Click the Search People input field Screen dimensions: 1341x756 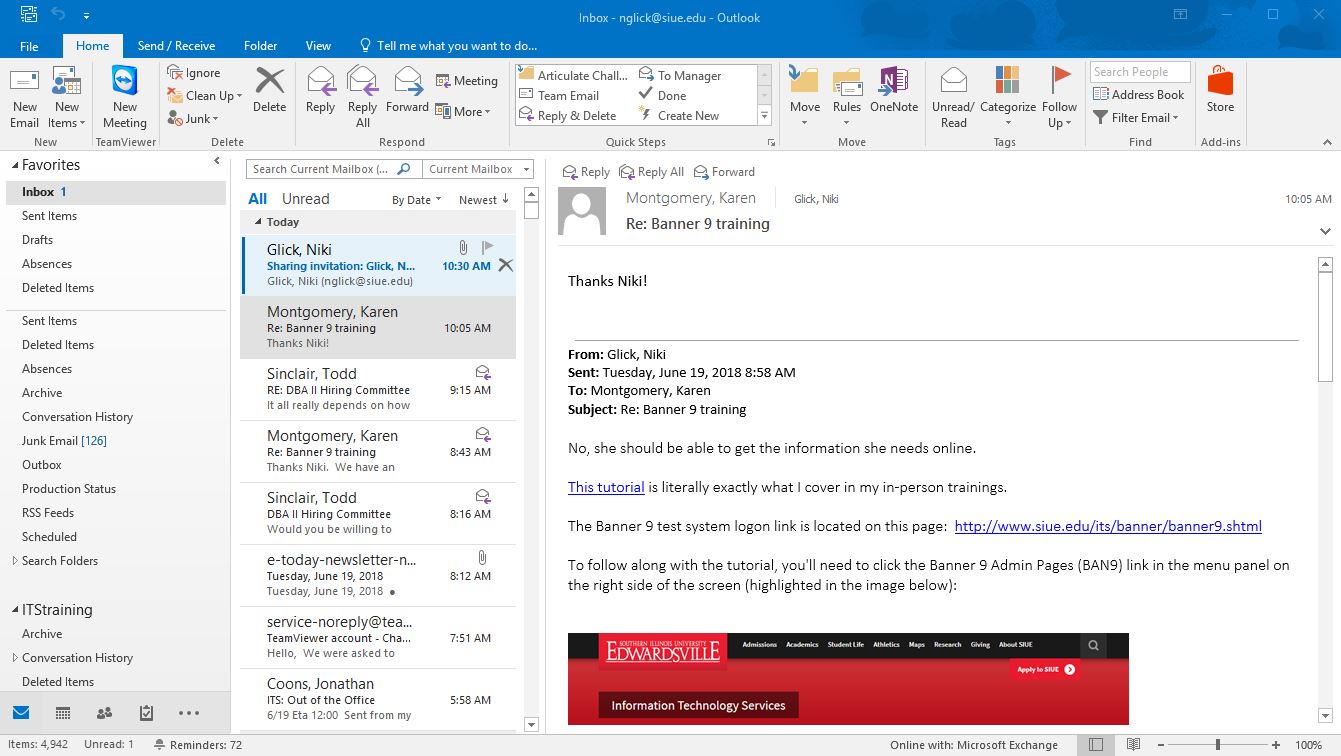pos(1140,72)
